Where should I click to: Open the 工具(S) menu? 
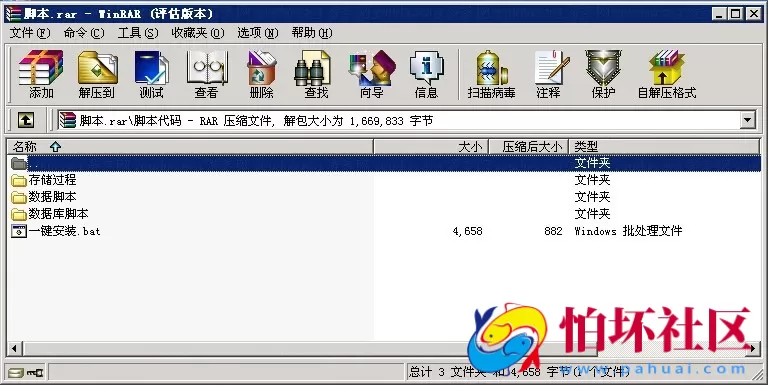pos(138,33)
